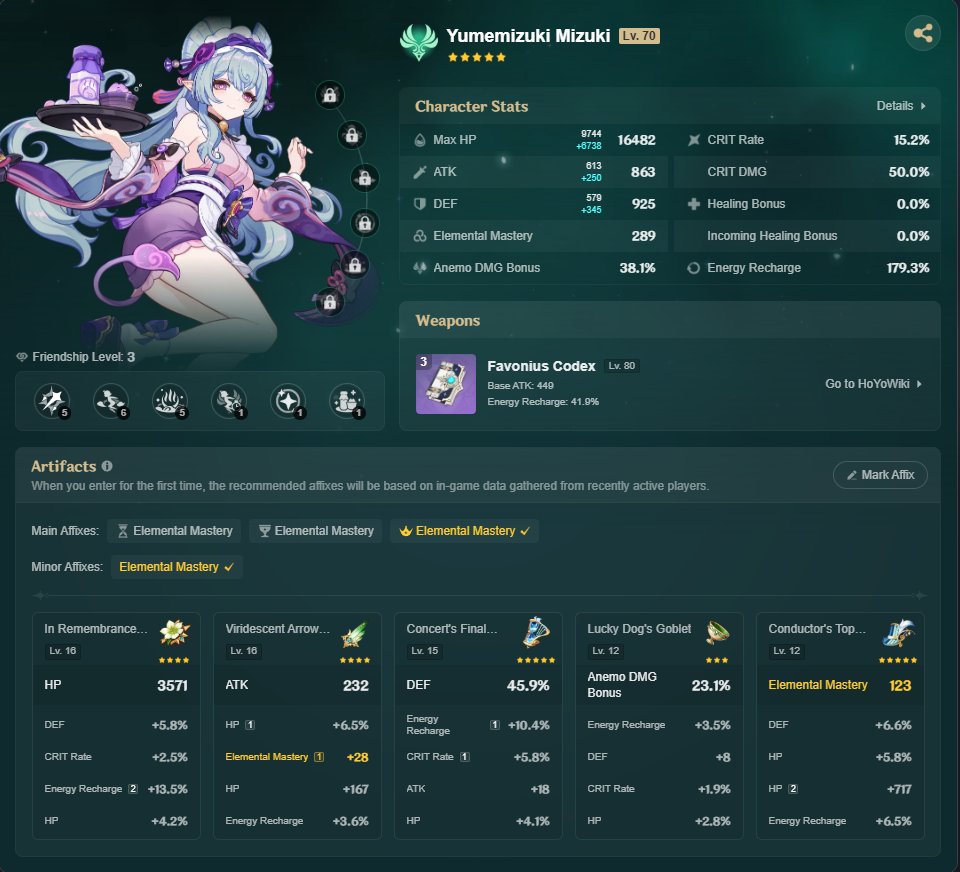Click the CRIT Rate 15.2% value
960x872 pixels.
point(911,140)
